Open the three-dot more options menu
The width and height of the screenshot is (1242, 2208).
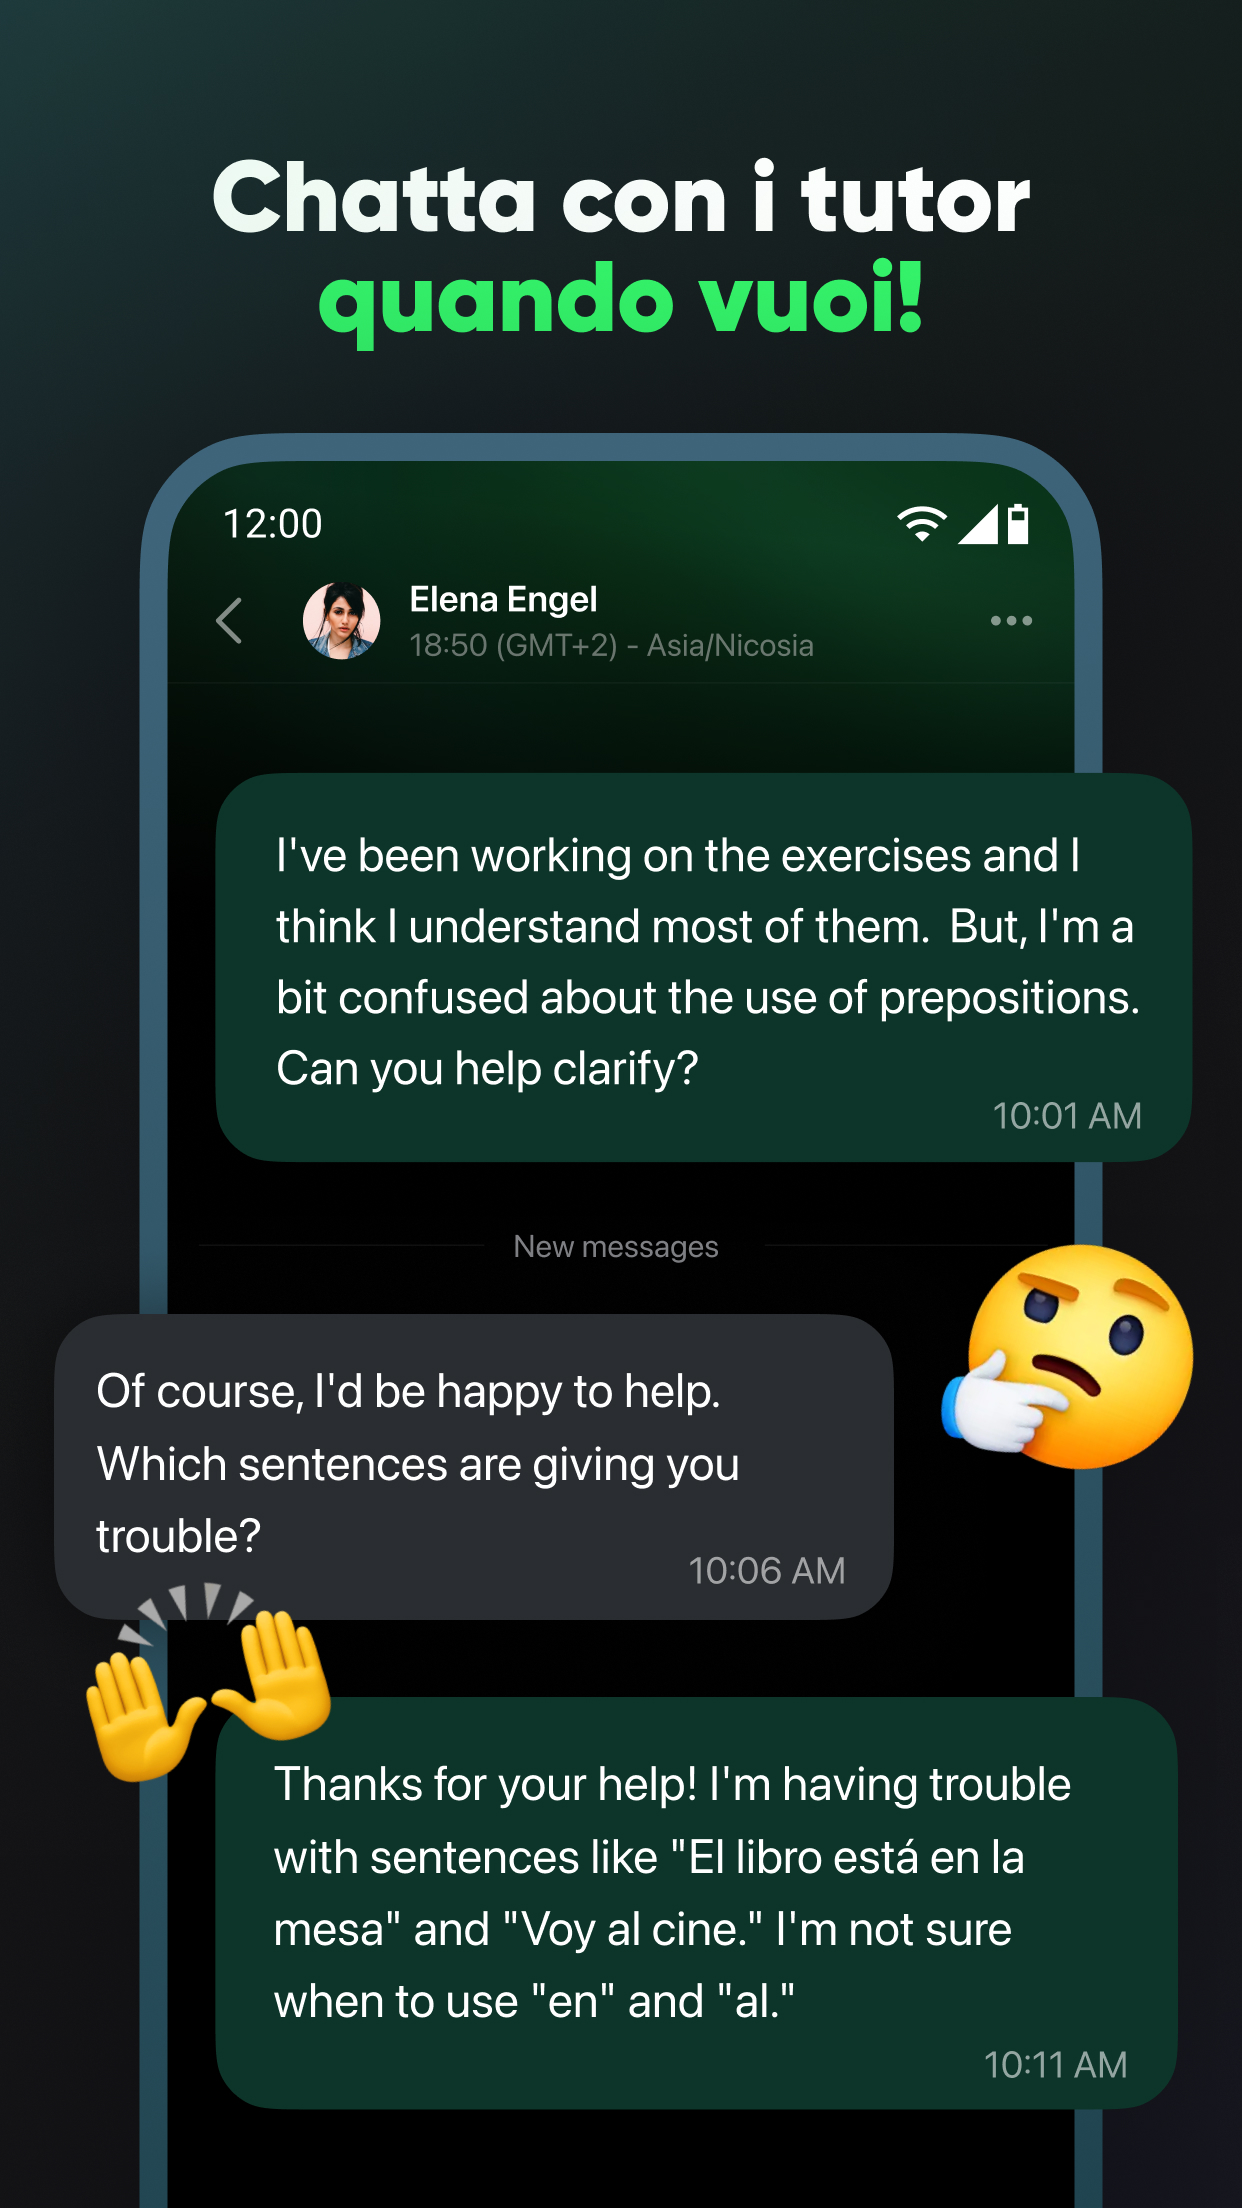(1011, 620)
